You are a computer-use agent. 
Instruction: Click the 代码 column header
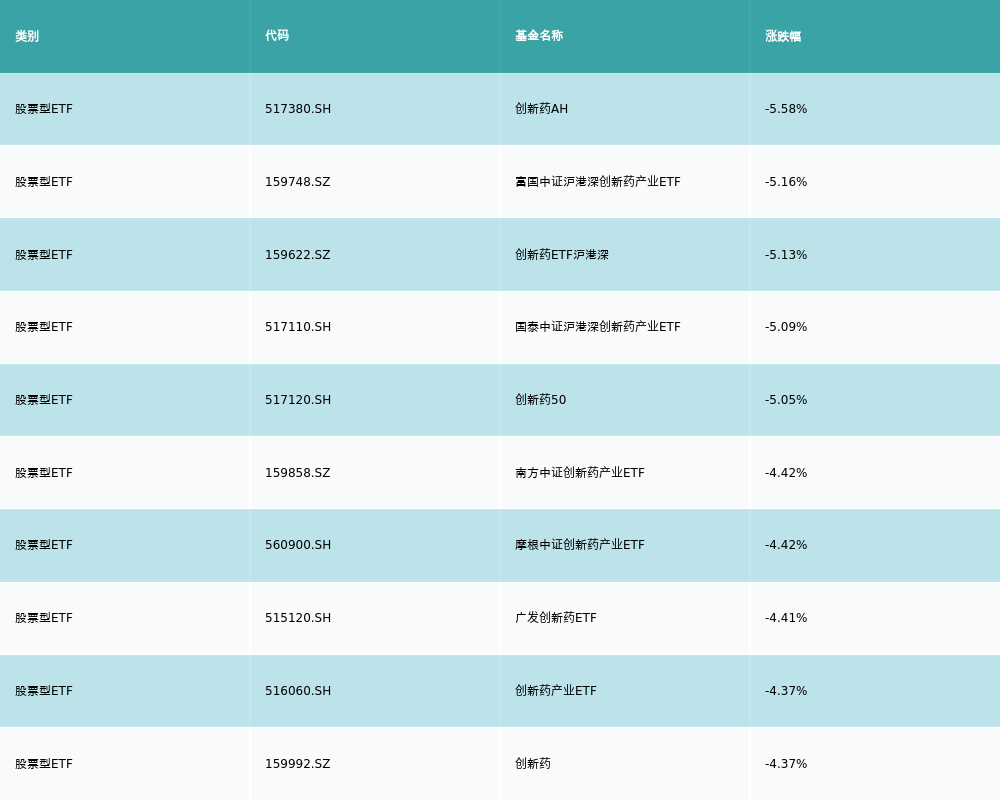277,36
